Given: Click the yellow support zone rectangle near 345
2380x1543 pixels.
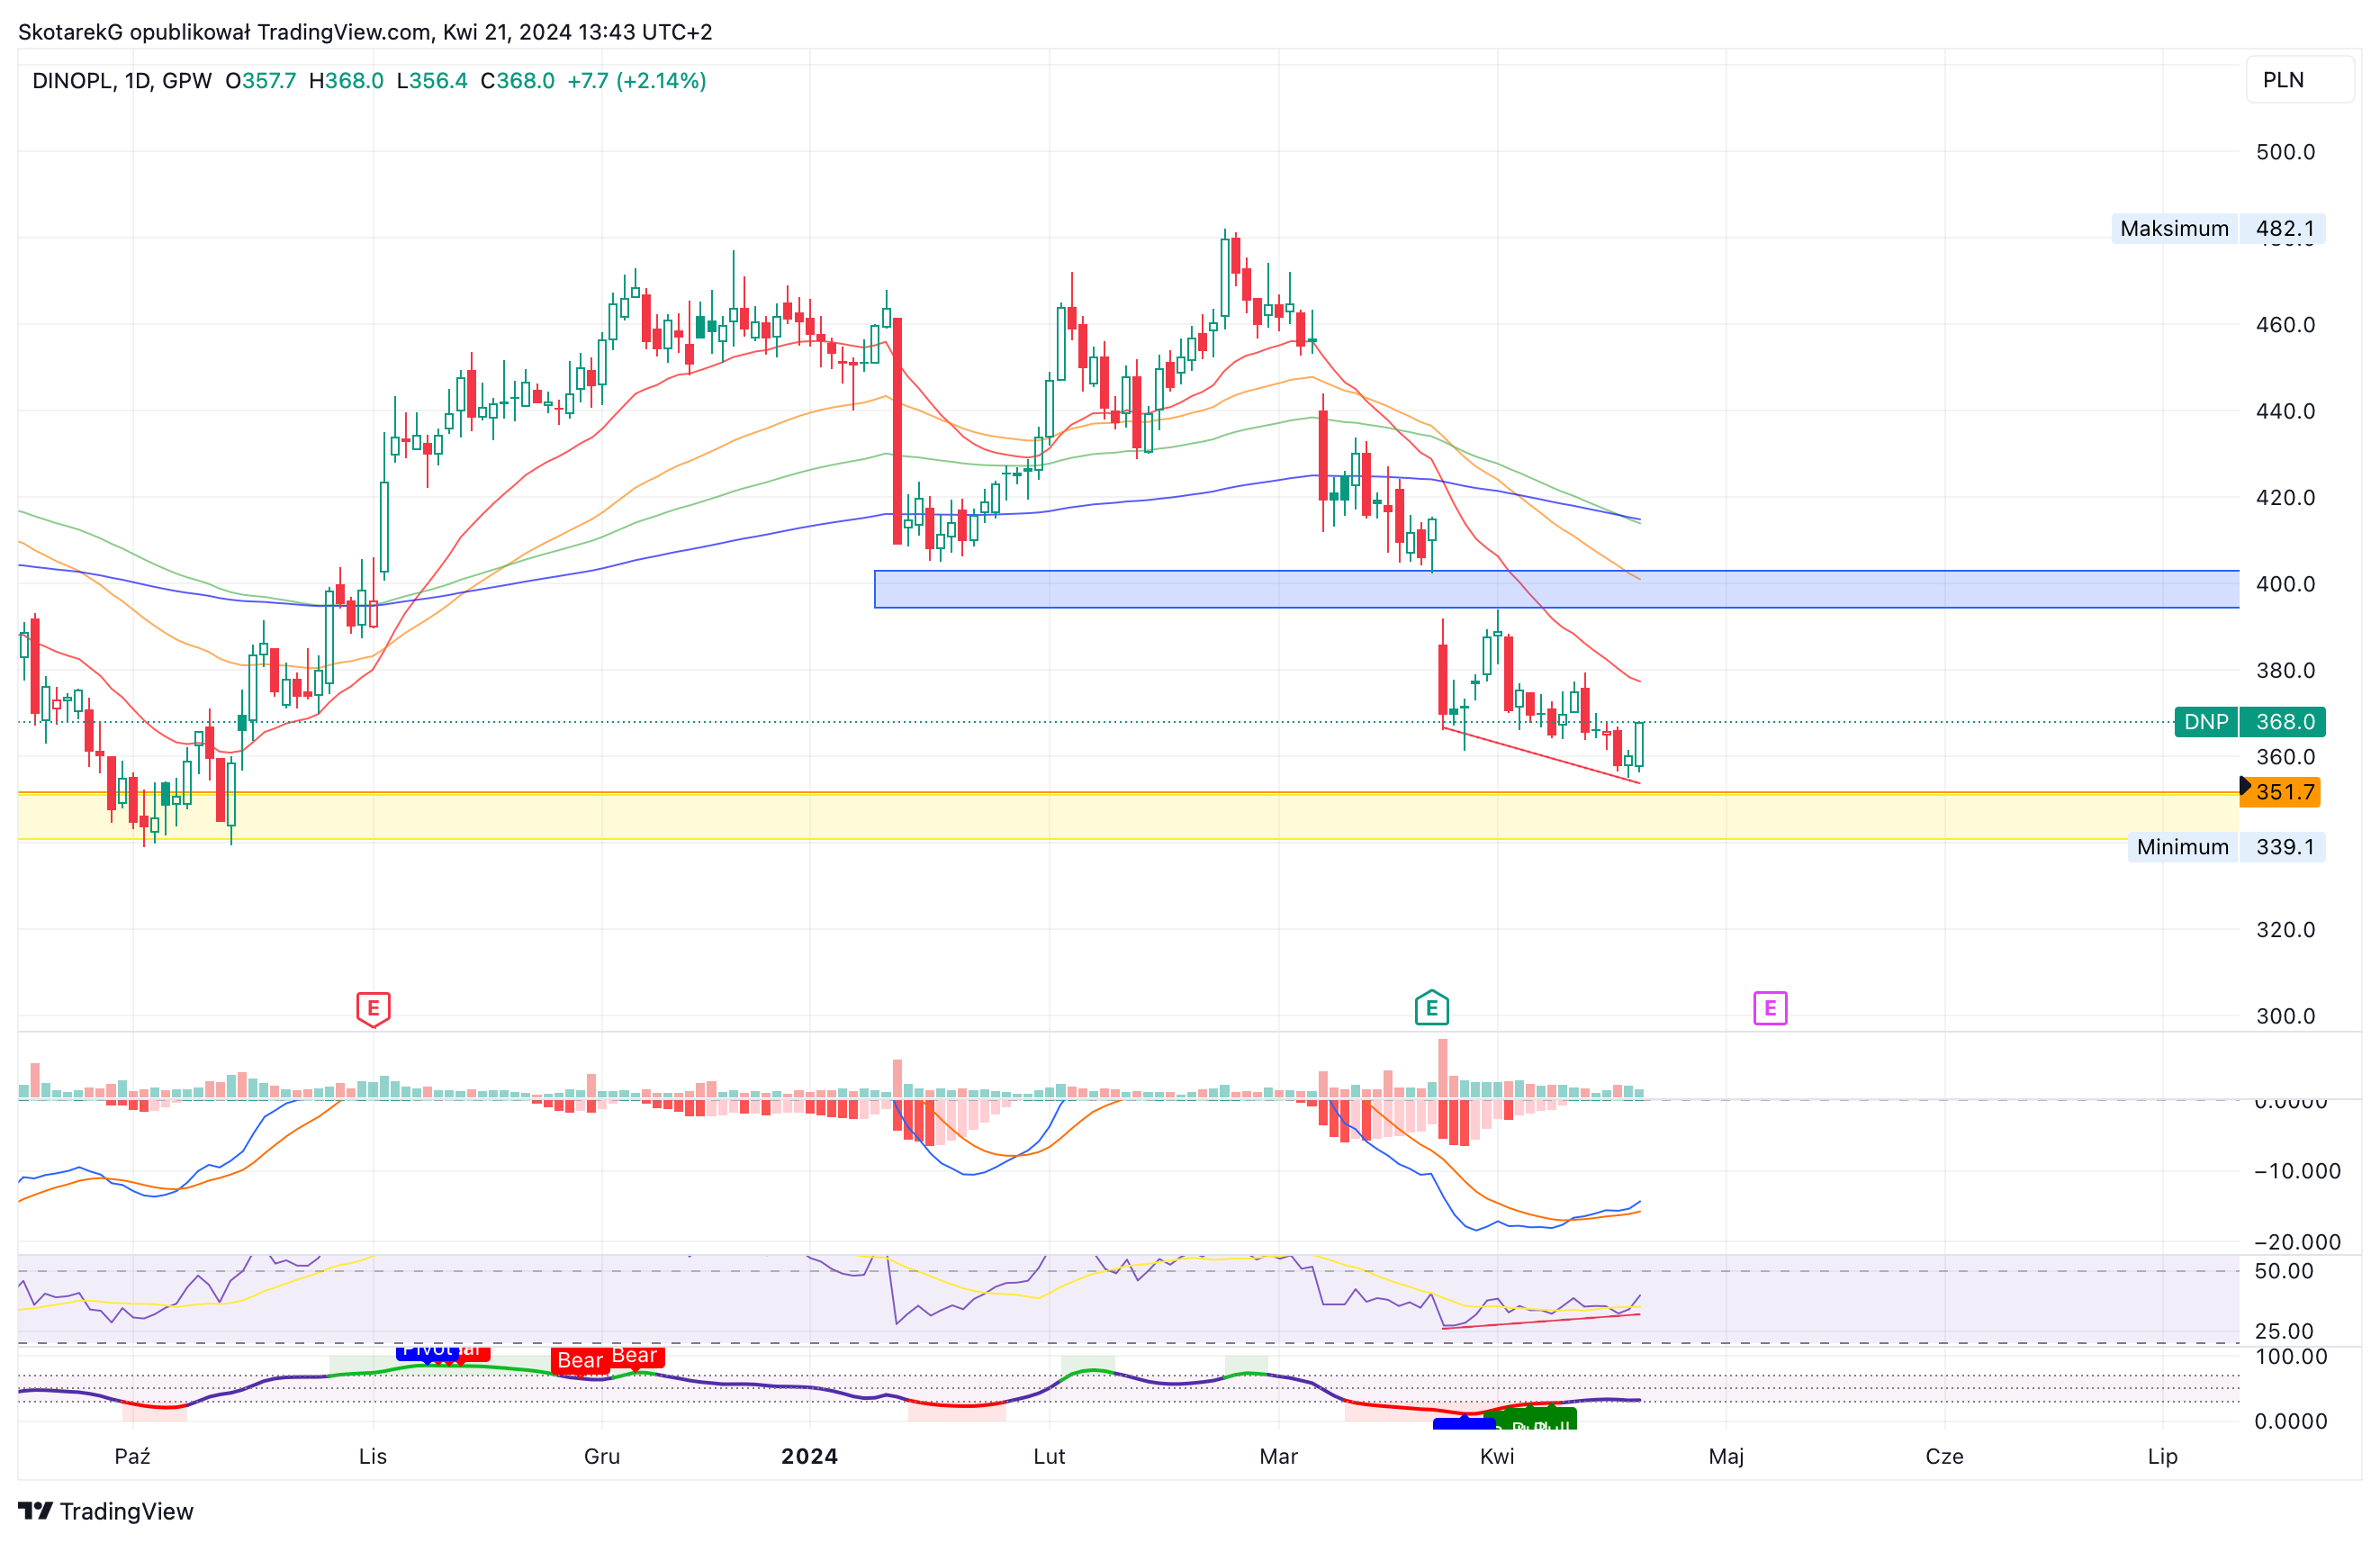Looking at the screenshot, I should pos(1128,816).
